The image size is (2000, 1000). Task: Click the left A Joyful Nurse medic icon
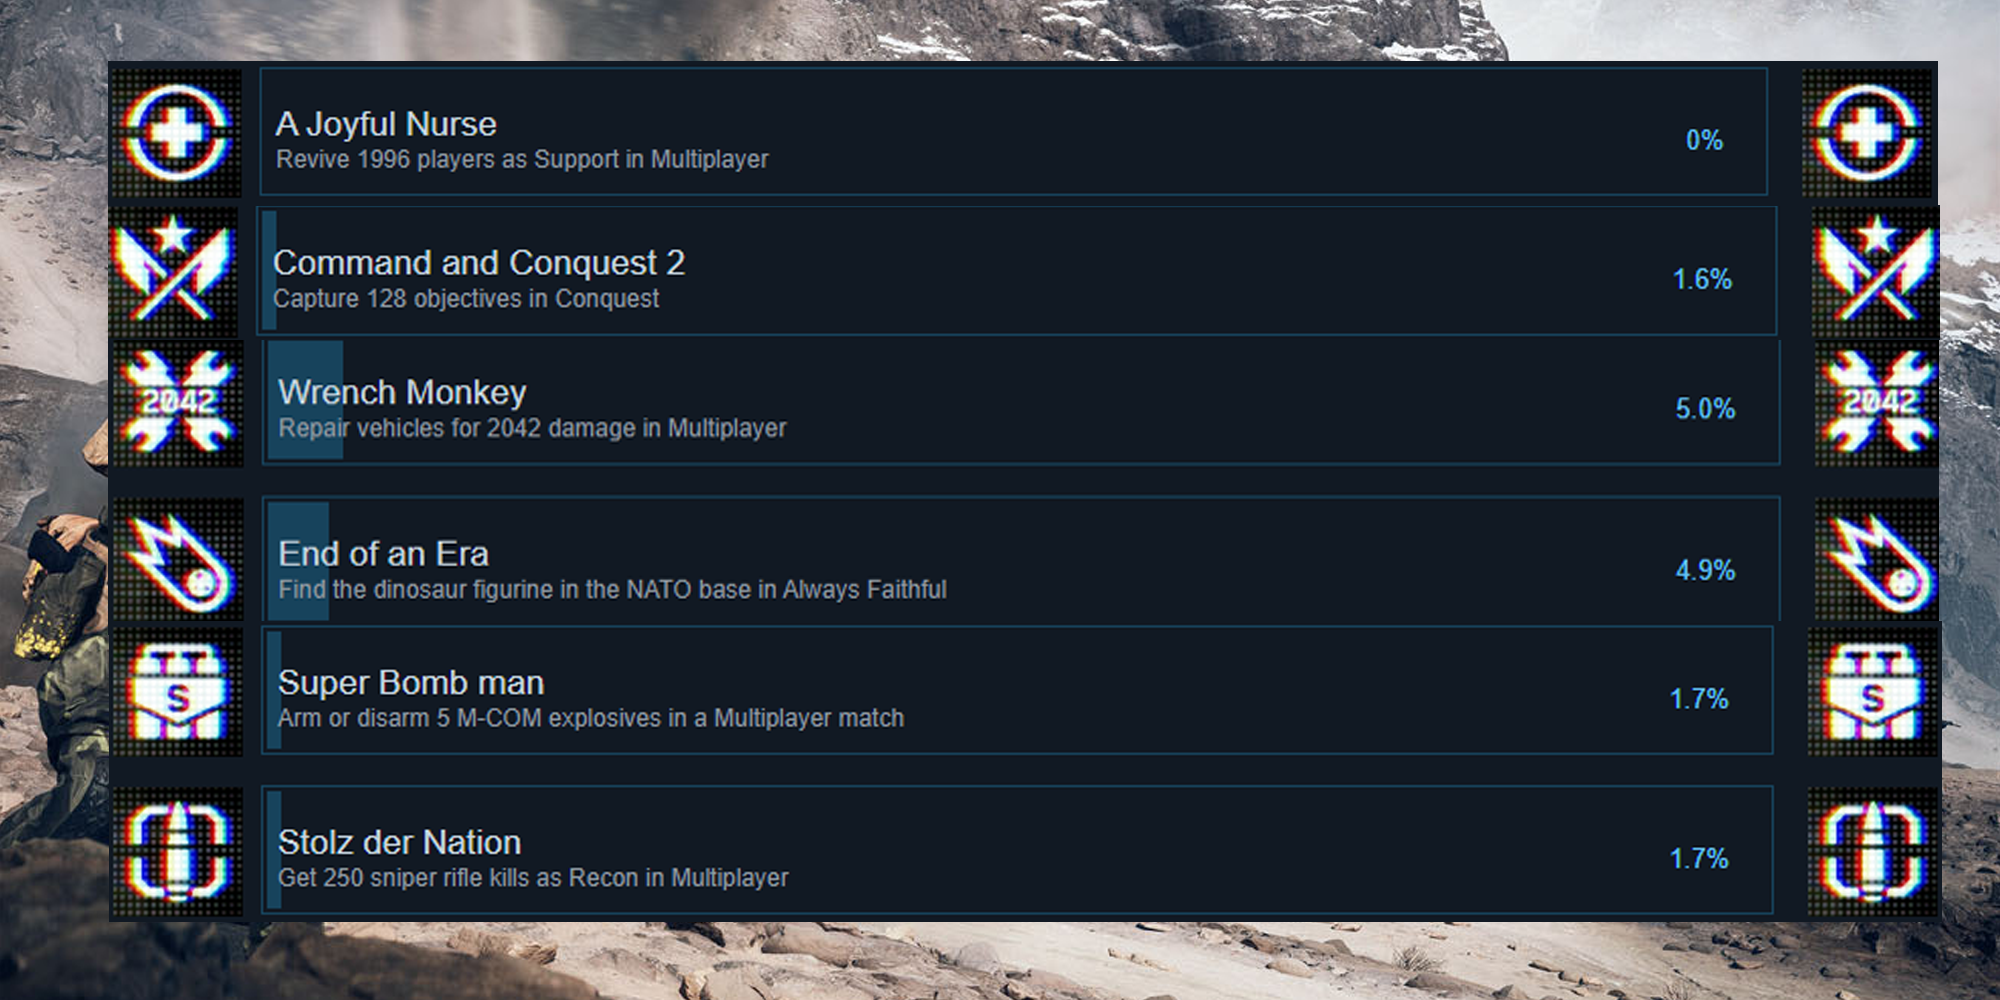coord(176,133)
